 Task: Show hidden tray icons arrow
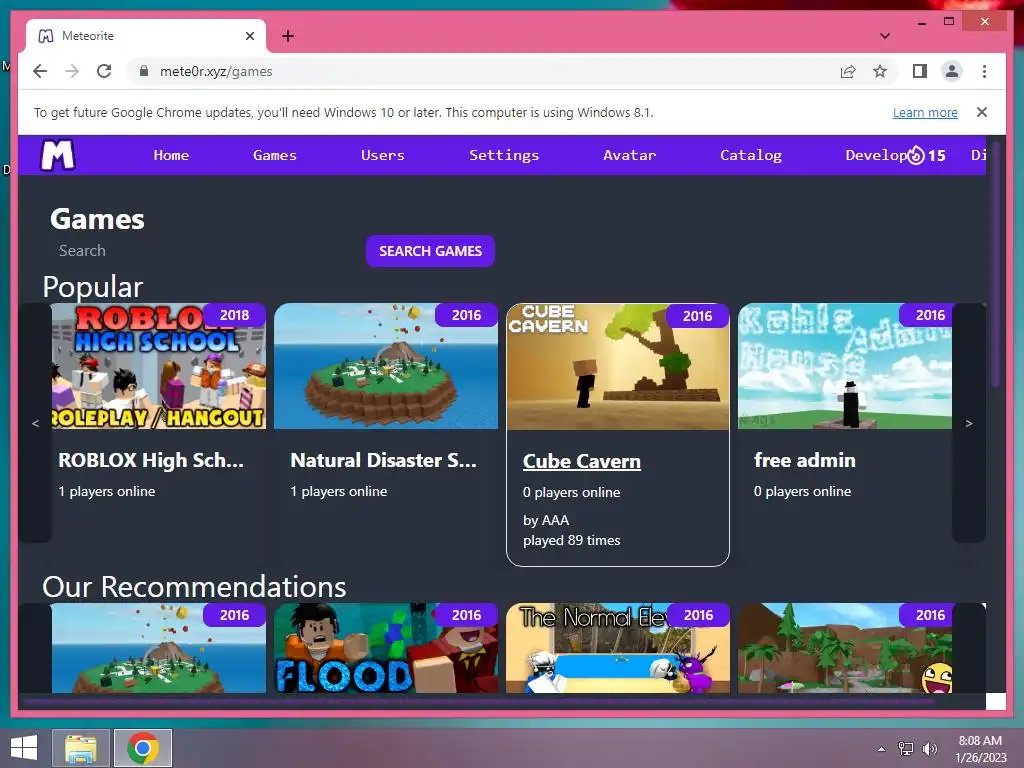click(x=882, y=749)
